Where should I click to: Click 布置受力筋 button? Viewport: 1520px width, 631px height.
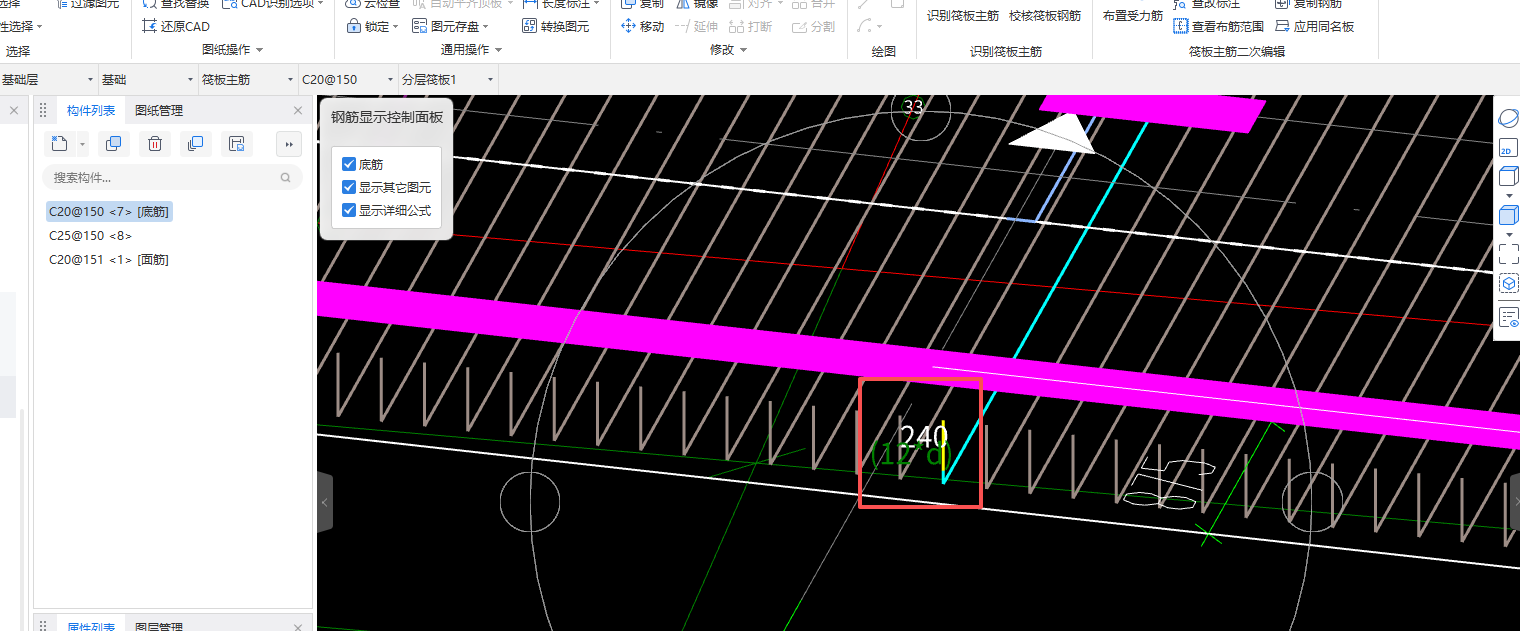point(1132,16)
